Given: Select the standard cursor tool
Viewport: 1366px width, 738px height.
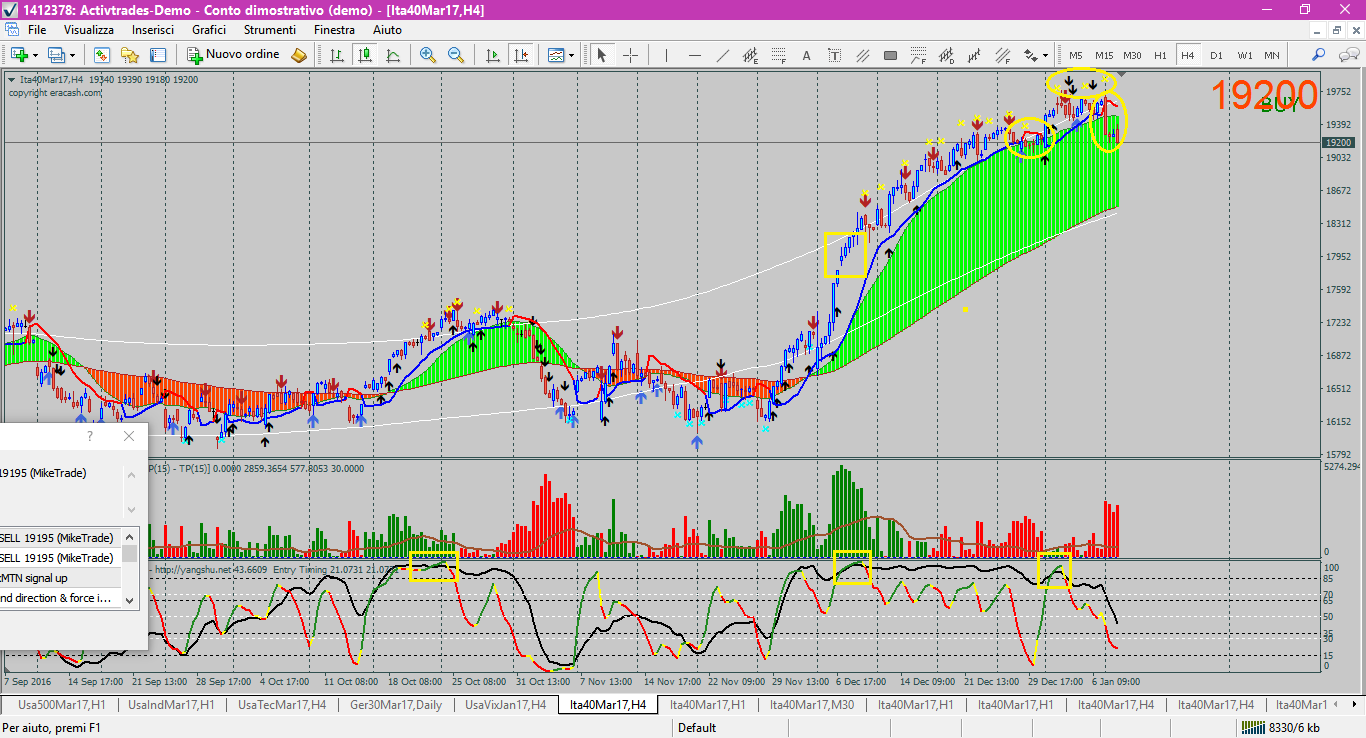Looking at the screenshot, I should [x=602, y=55].
